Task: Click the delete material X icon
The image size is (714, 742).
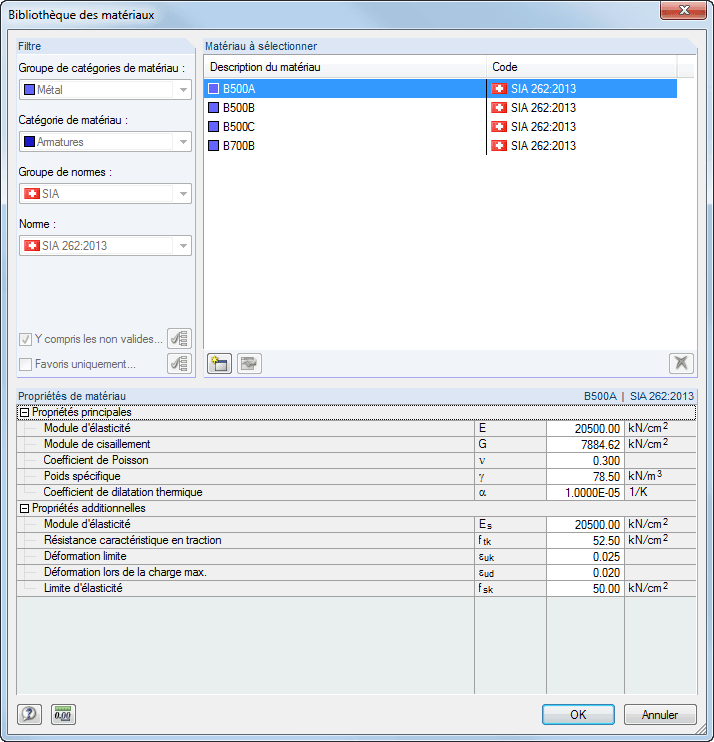Action: click(681, 363)
